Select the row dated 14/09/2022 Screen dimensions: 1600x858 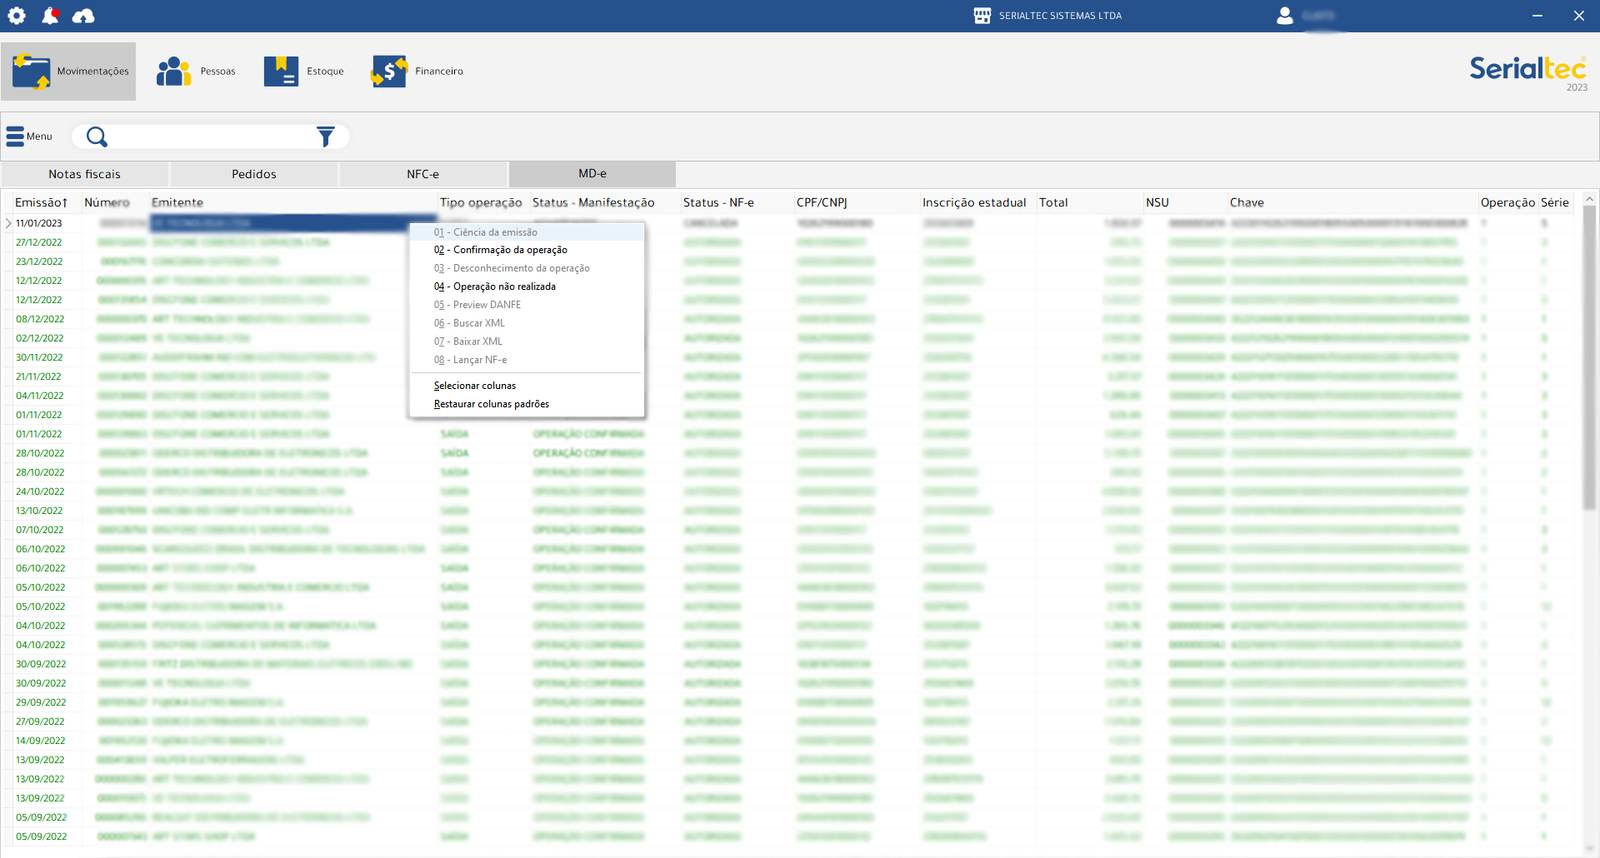[792, 740]
